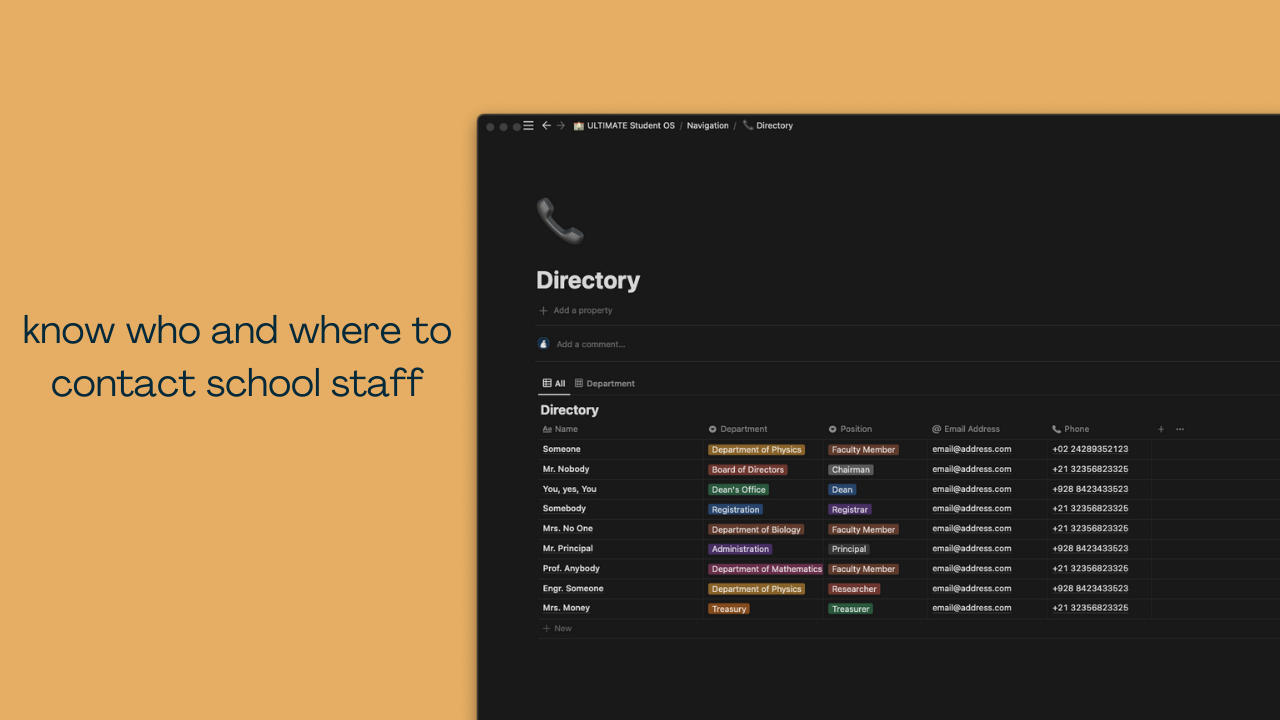Click the Add a comment field
Image resolution: width=1280 pixels, height=720 pixels.
(x=591, y=344)
